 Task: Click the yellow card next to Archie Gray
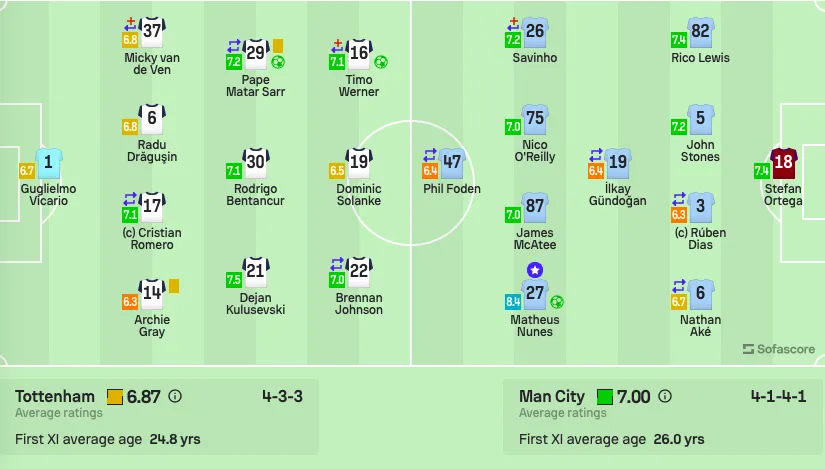174,286
